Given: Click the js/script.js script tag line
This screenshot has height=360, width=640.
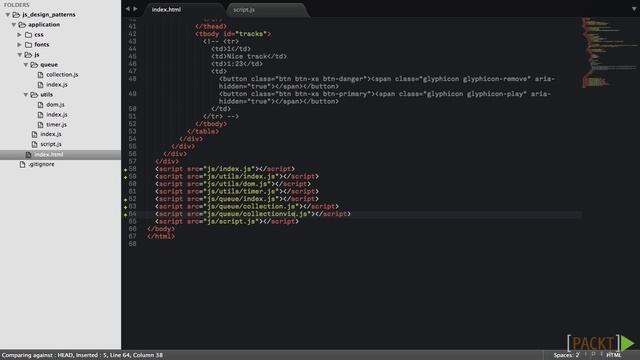Looking at the screenshot, I should click(227, 222).
